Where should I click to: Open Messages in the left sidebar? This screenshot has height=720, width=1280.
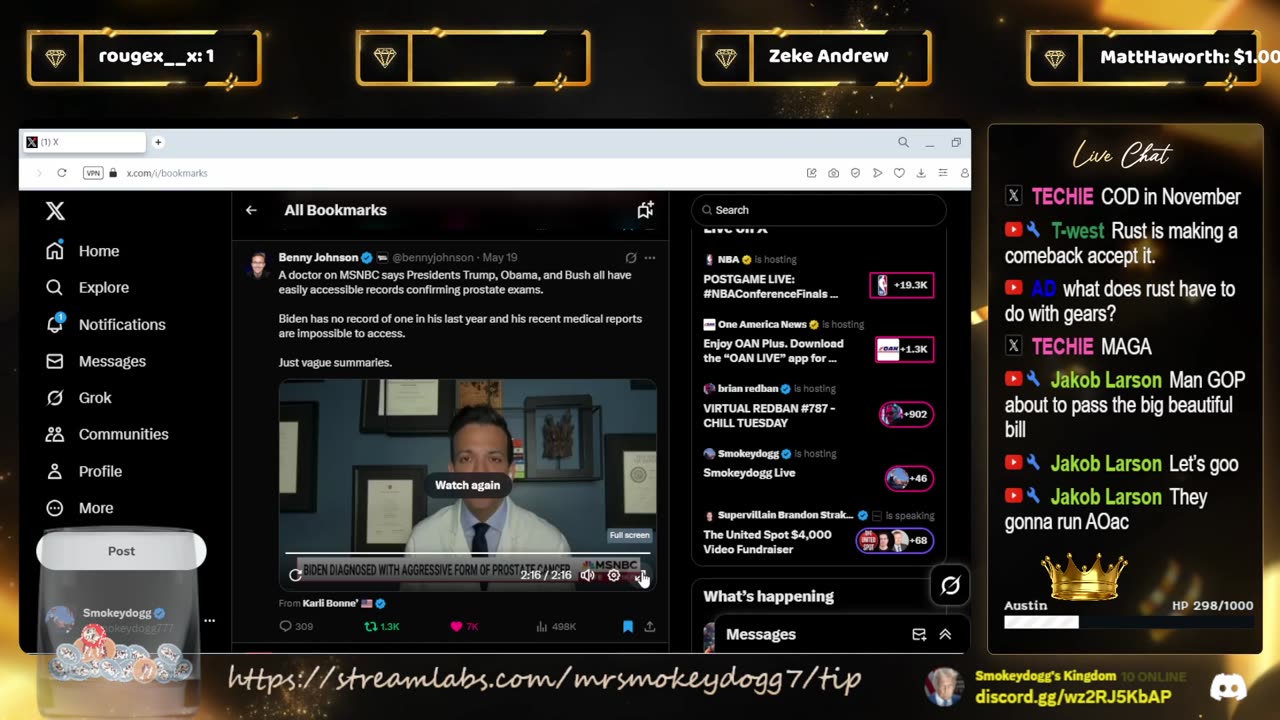[x=96, y=361]
